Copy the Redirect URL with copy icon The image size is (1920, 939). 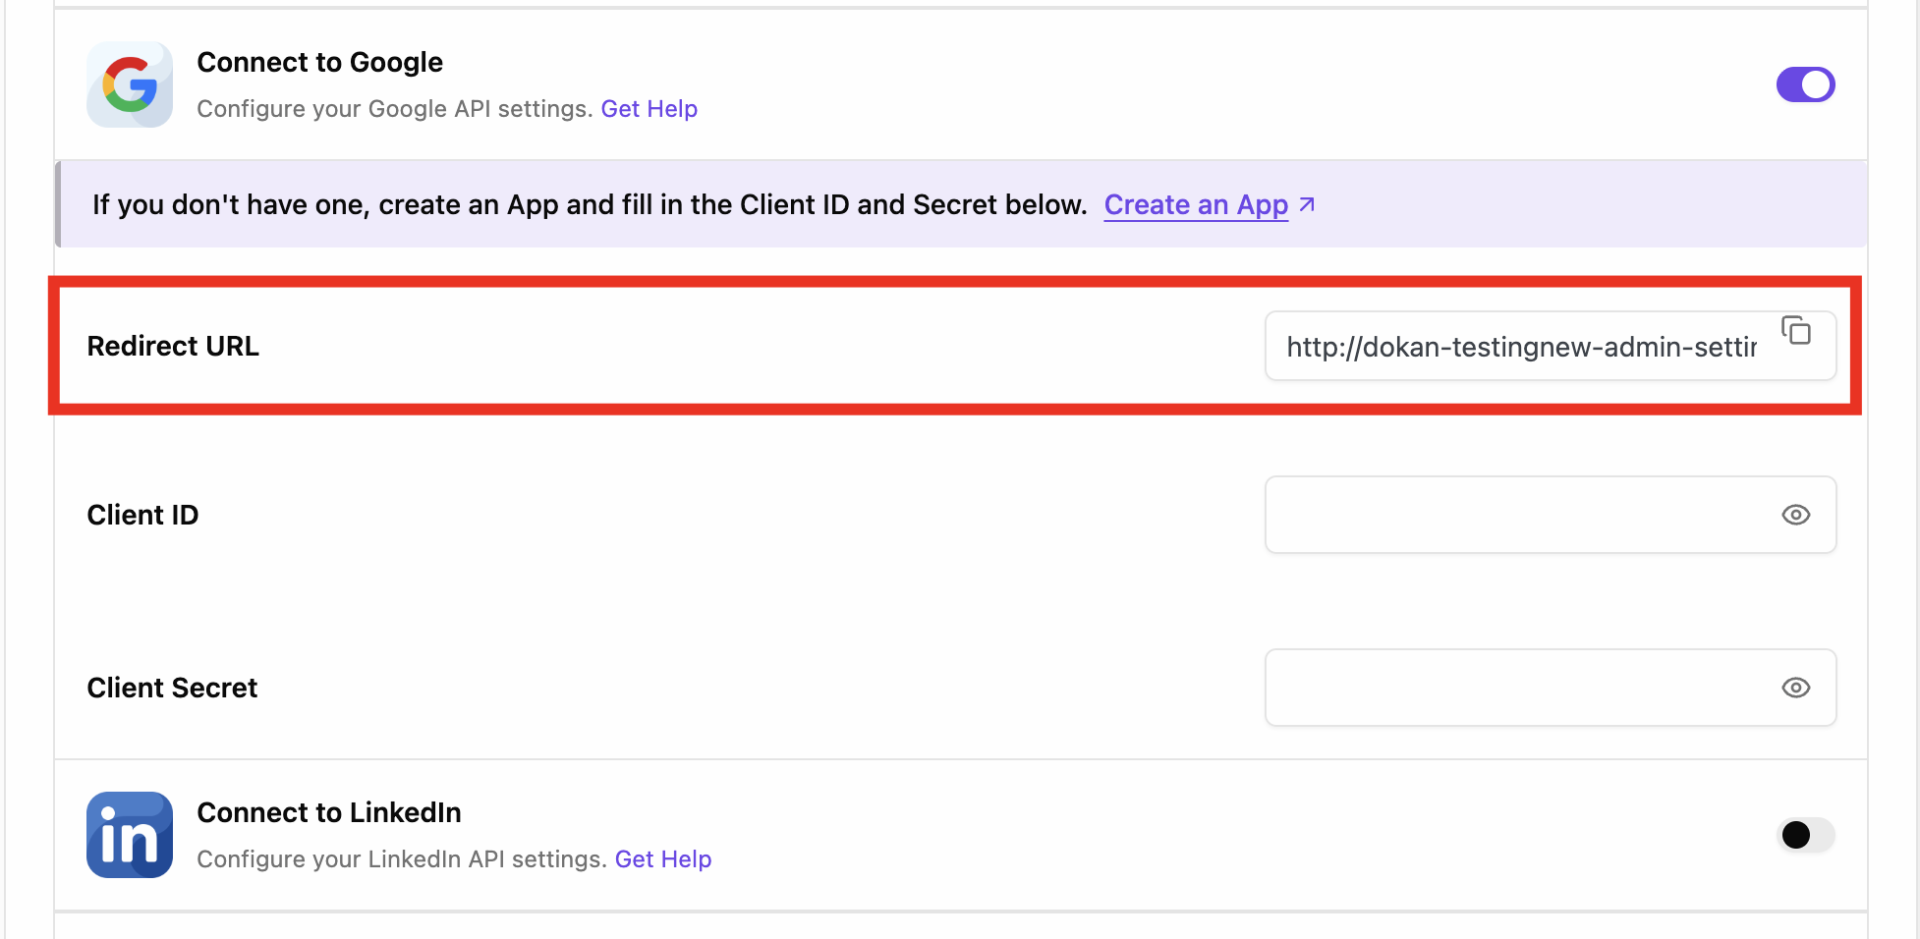1796,330
